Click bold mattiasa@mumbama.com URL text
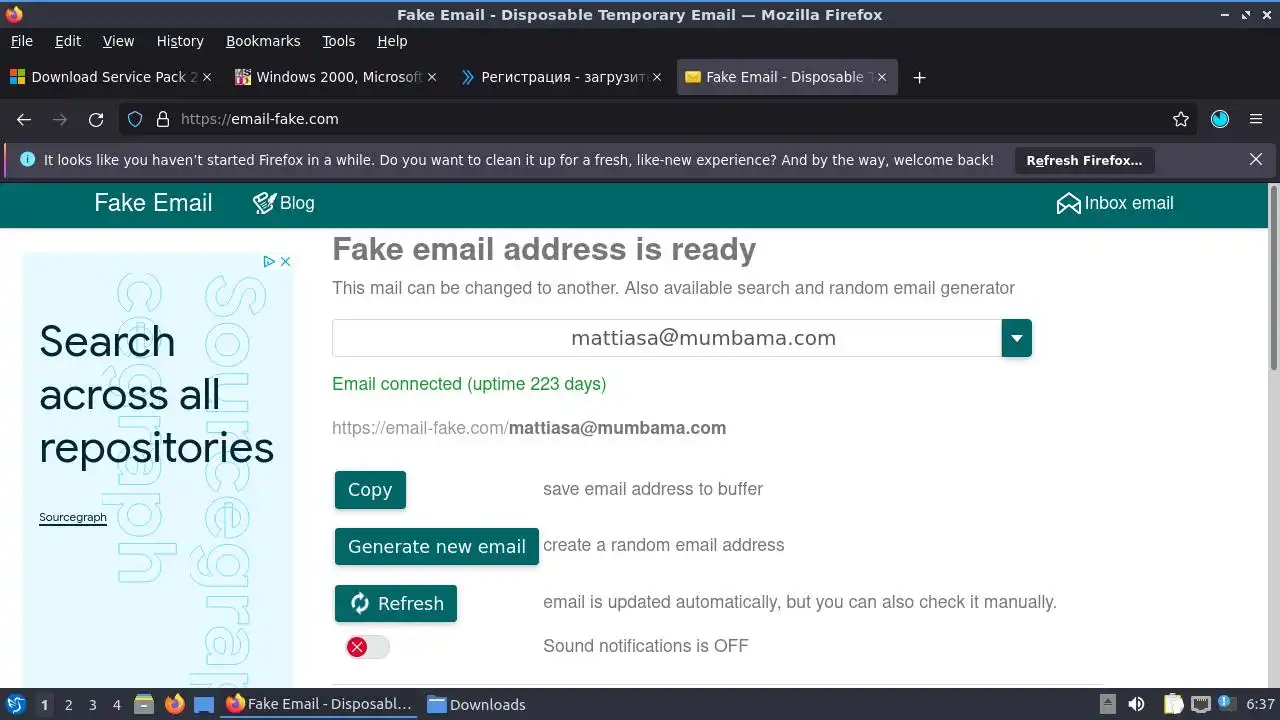This screenshot has width=1280, height=720. click(x=617, y=428)
